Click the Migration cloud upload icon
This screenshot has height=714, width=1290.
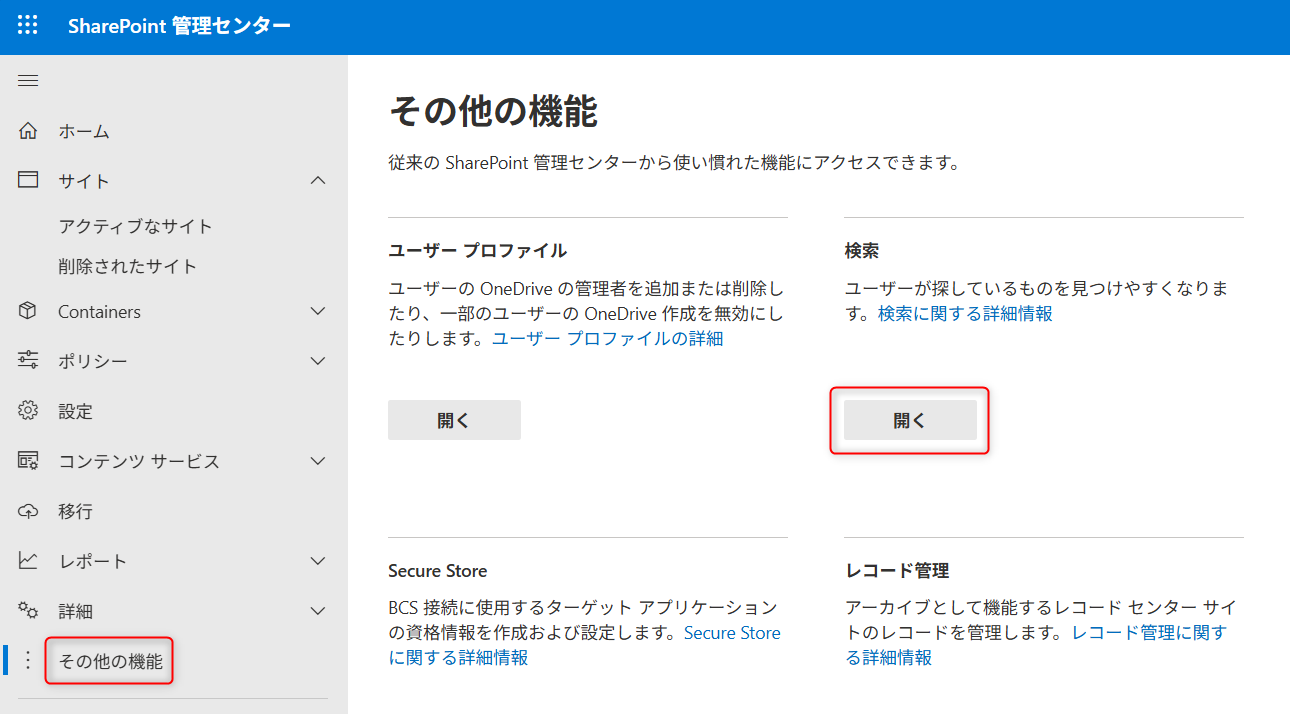[x=28, y=511]
